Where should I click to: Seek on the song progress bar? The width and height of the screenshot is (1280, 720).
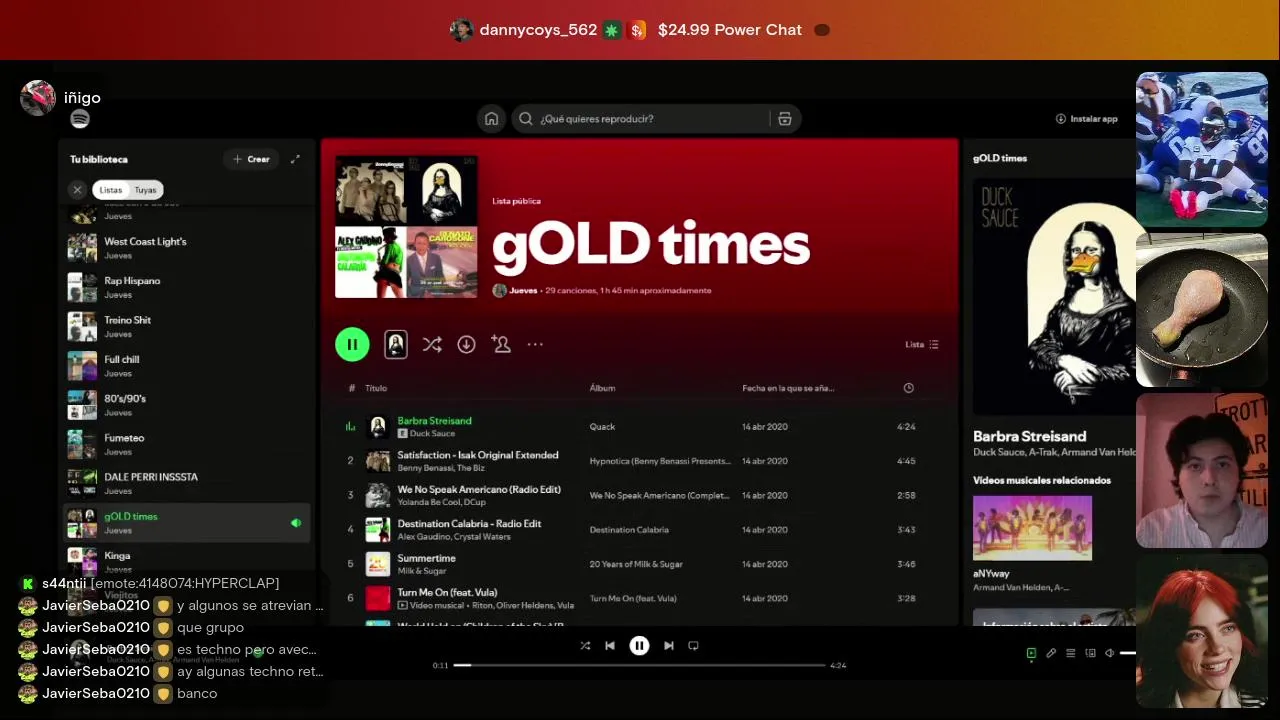640,665
